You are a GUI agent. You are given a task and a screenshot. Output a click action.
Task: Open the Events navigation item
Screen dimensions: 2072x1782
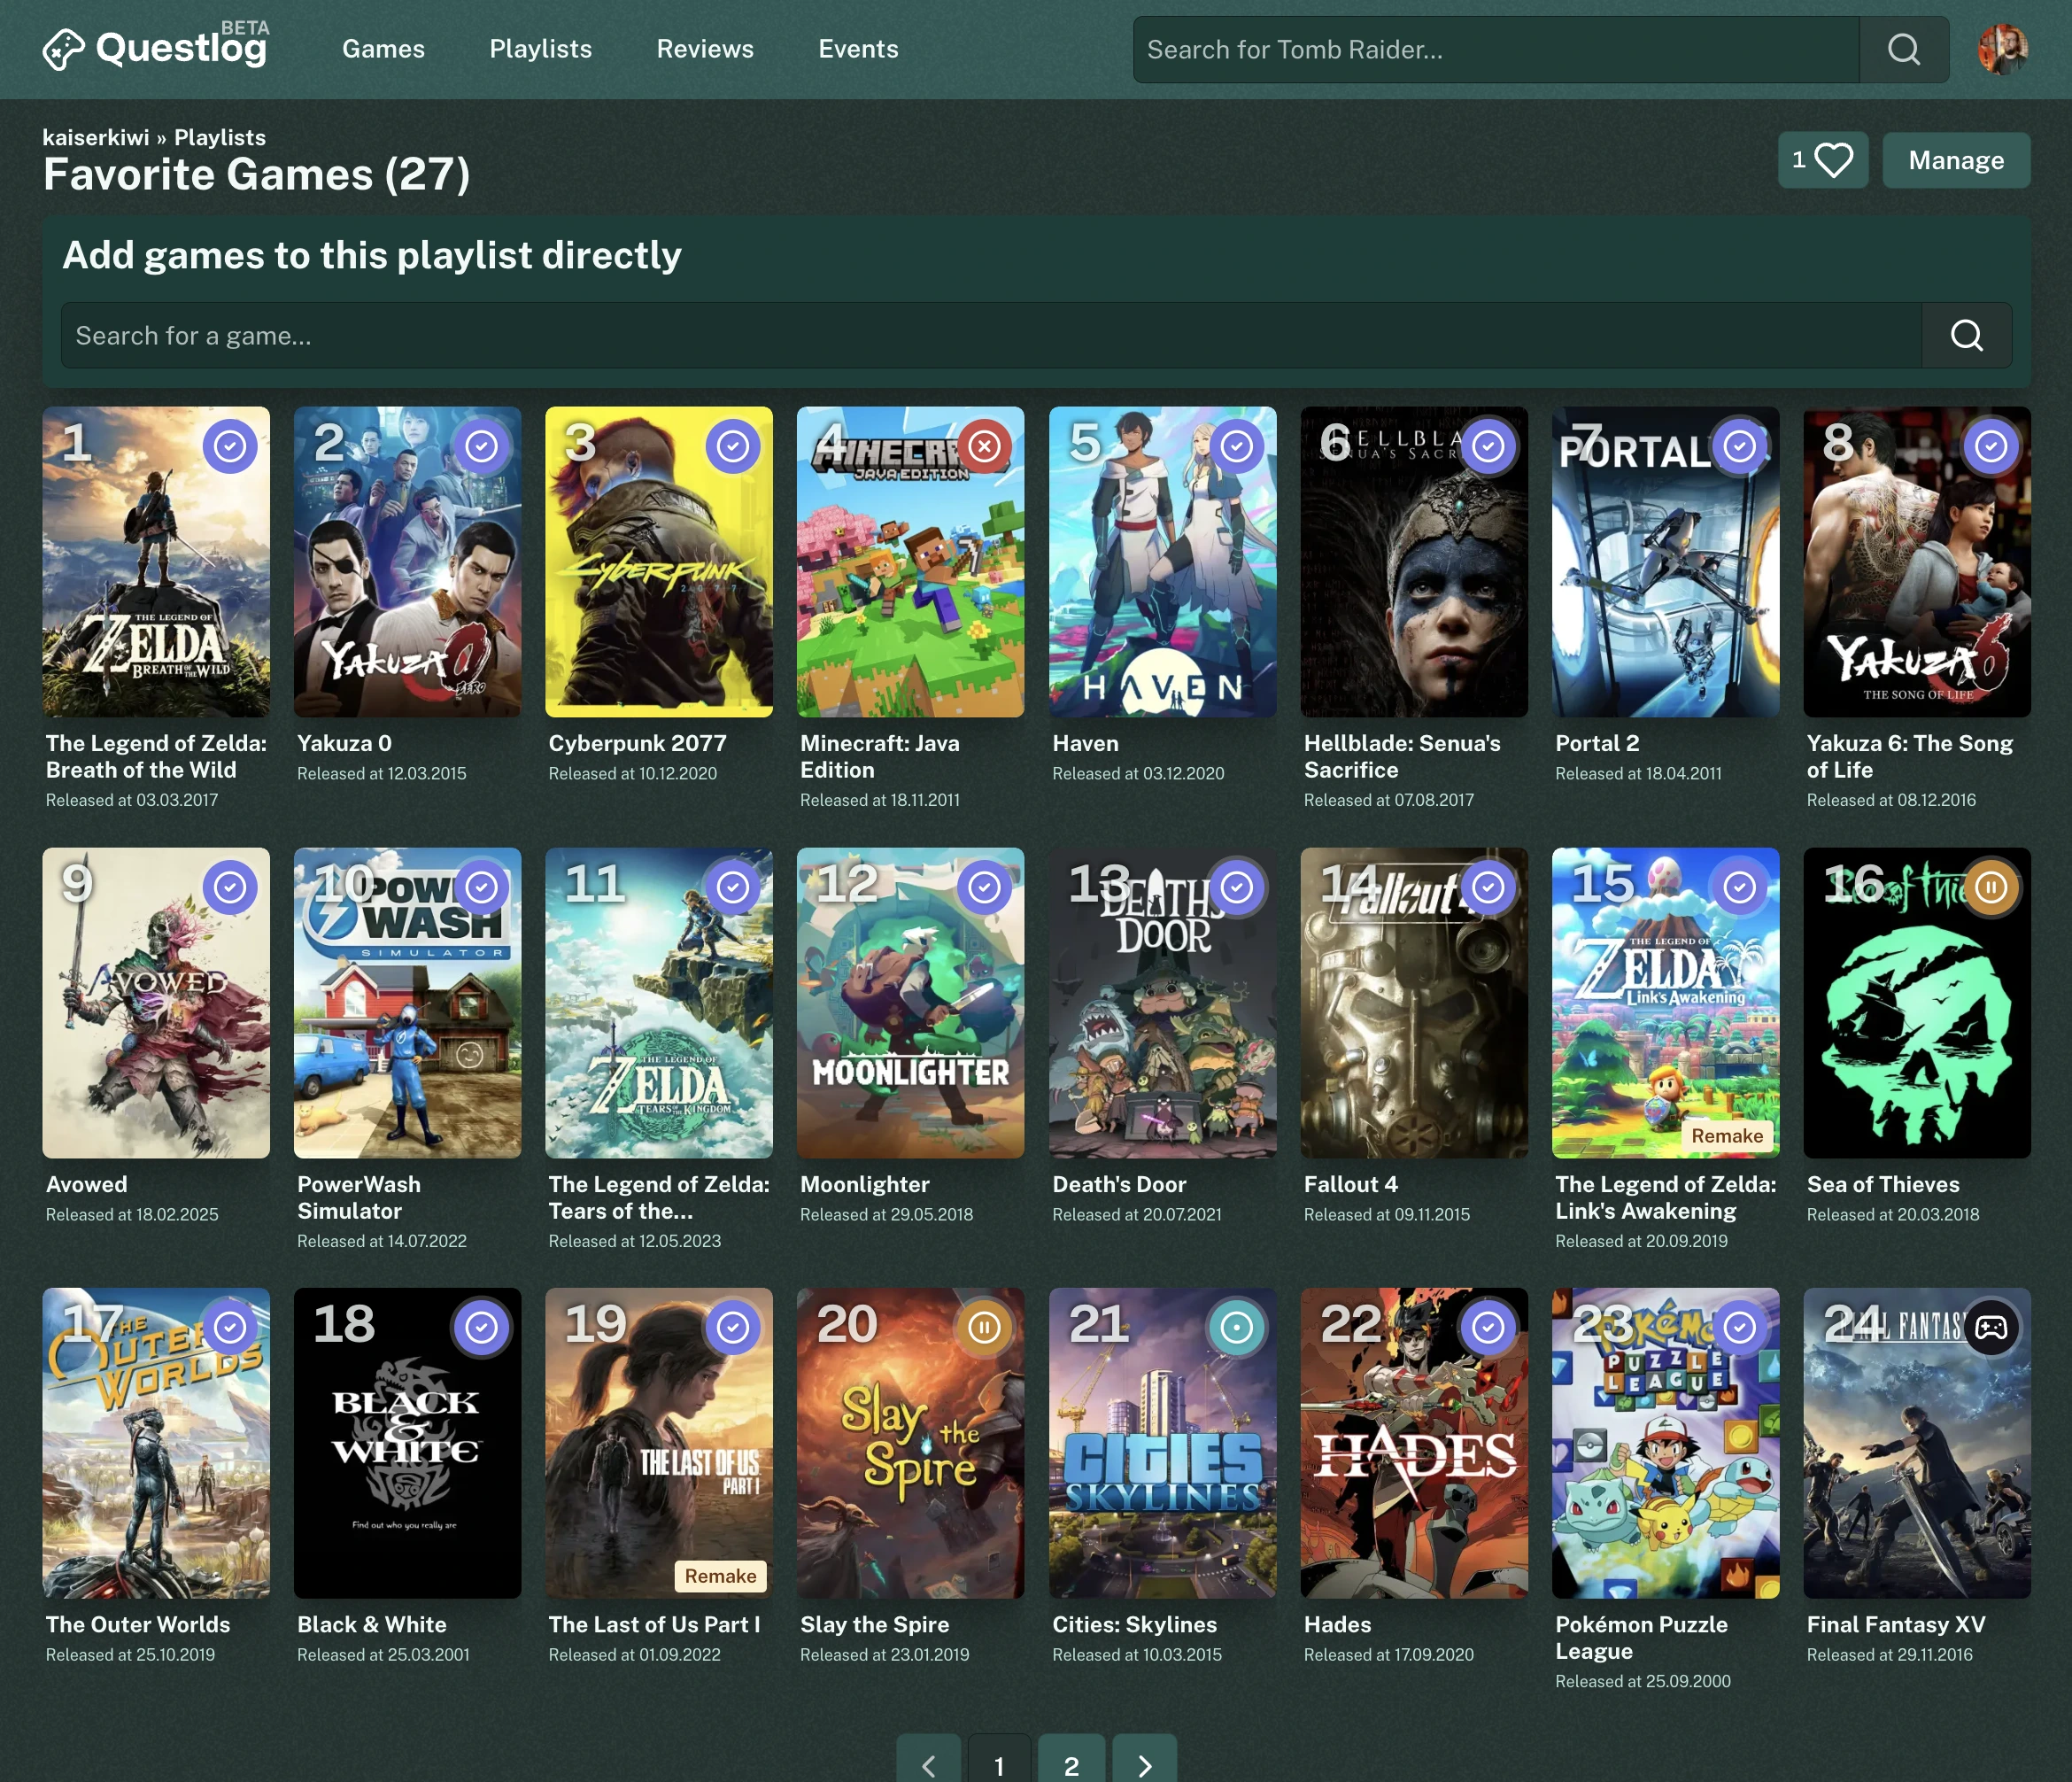point(858,49)
